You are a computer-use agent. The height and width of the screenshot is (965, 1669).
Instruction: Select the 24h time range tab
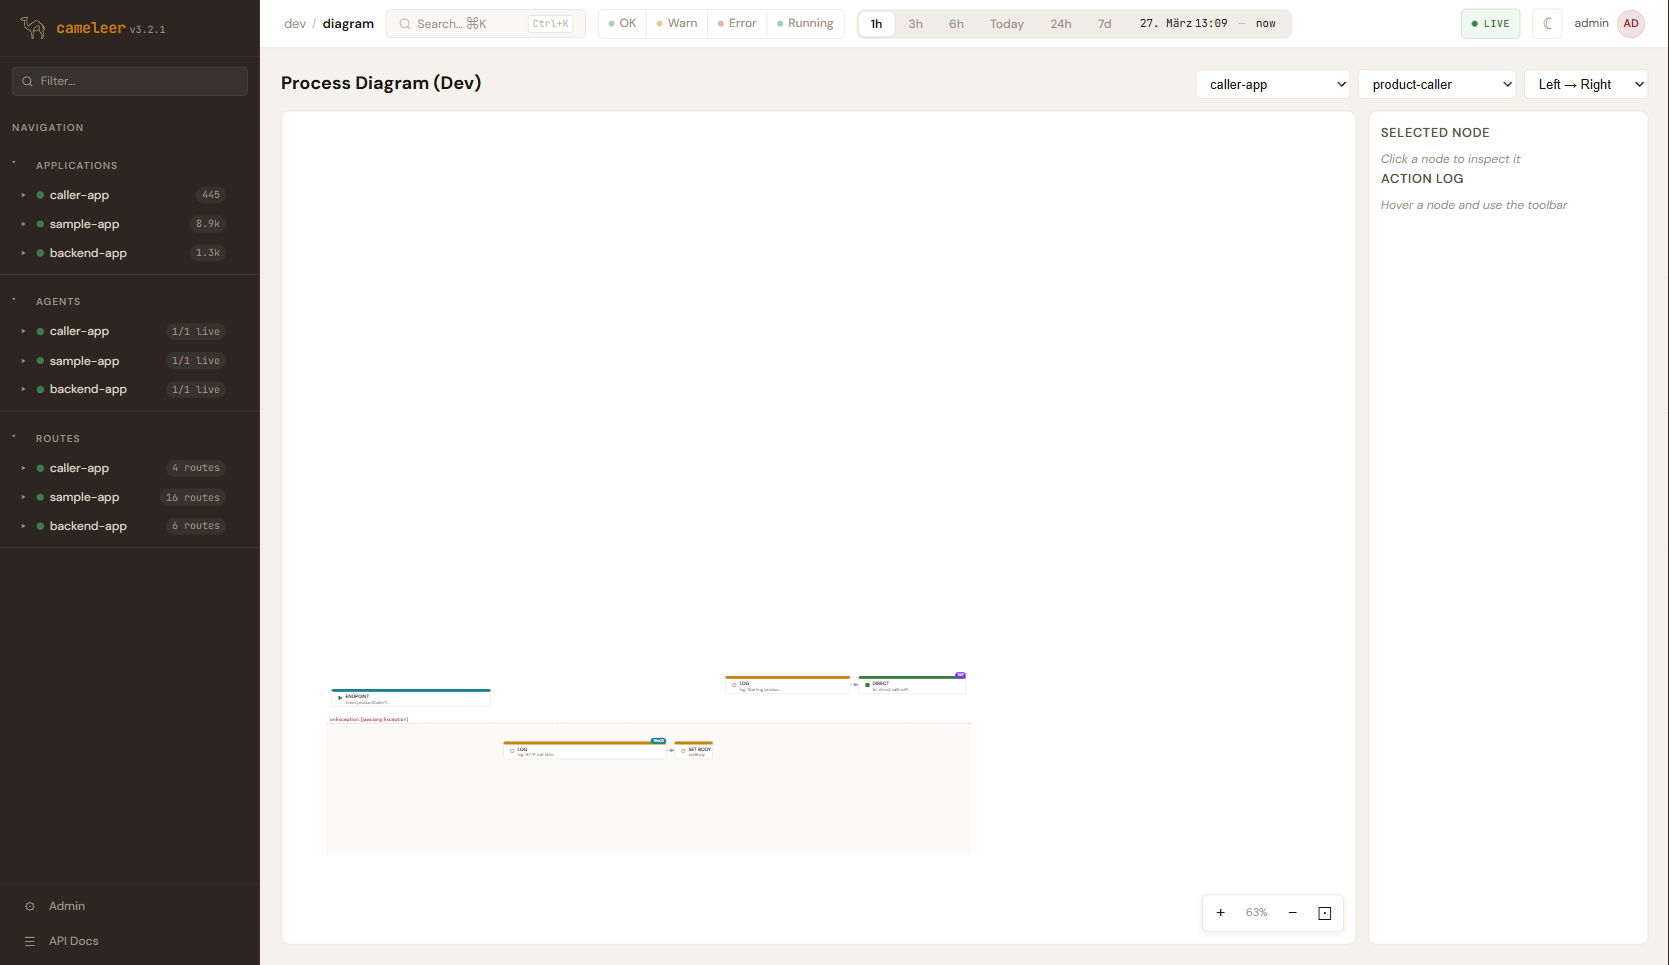1060,24
